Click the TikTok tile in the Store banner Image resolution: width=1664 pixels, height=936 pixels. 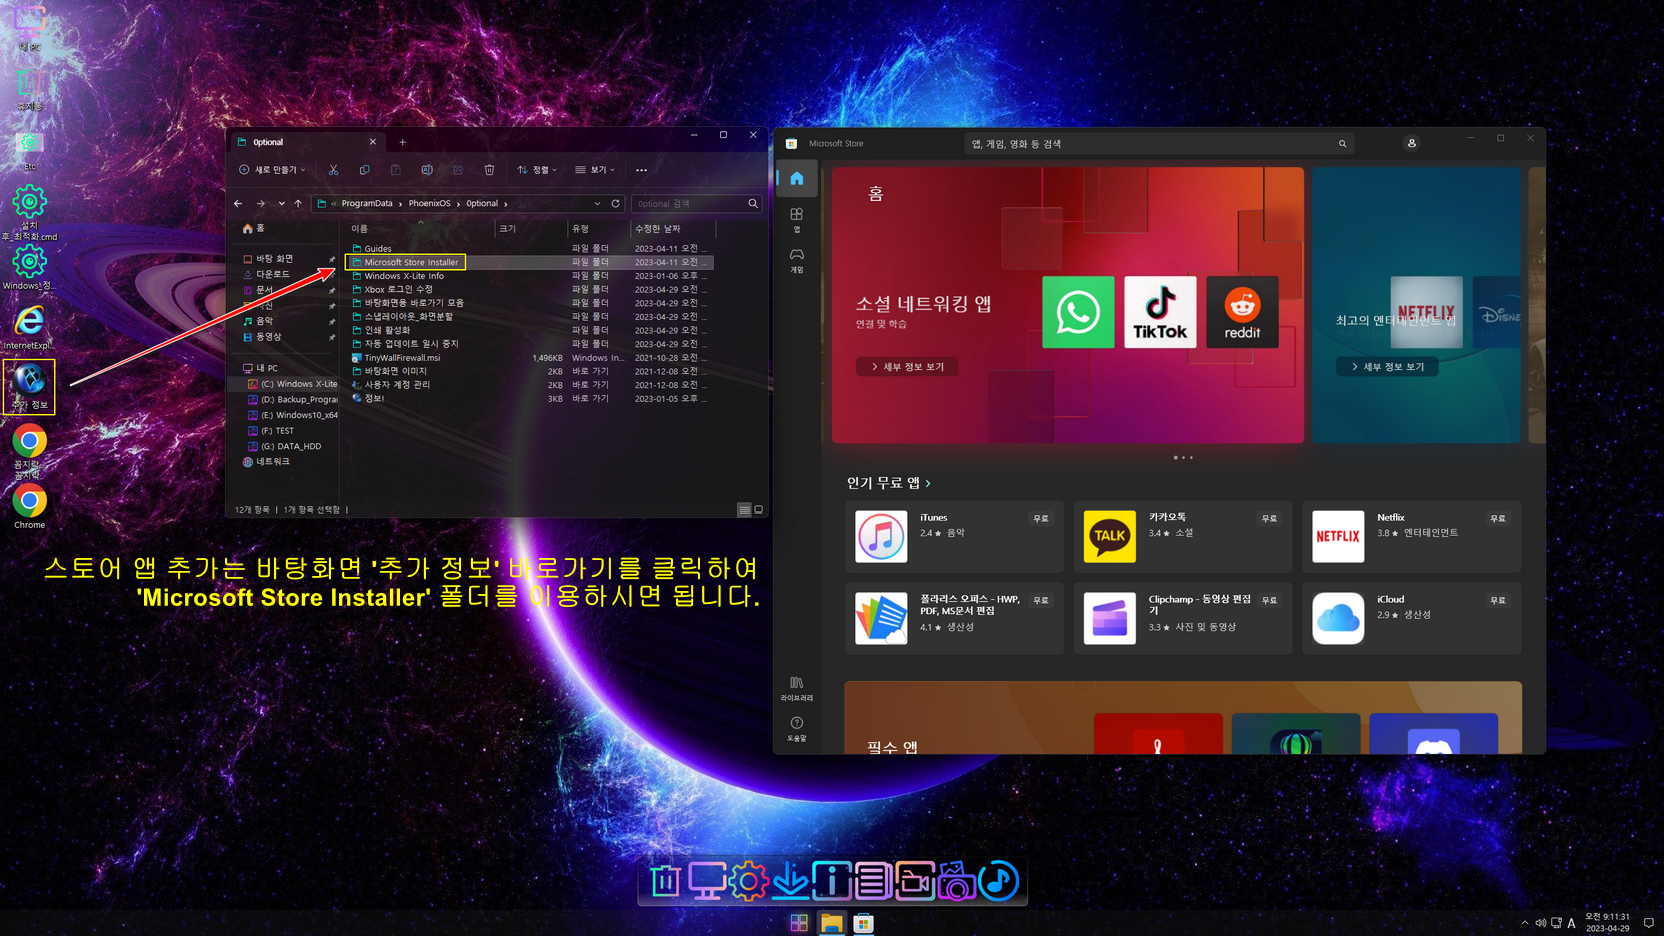[1160, 312]
